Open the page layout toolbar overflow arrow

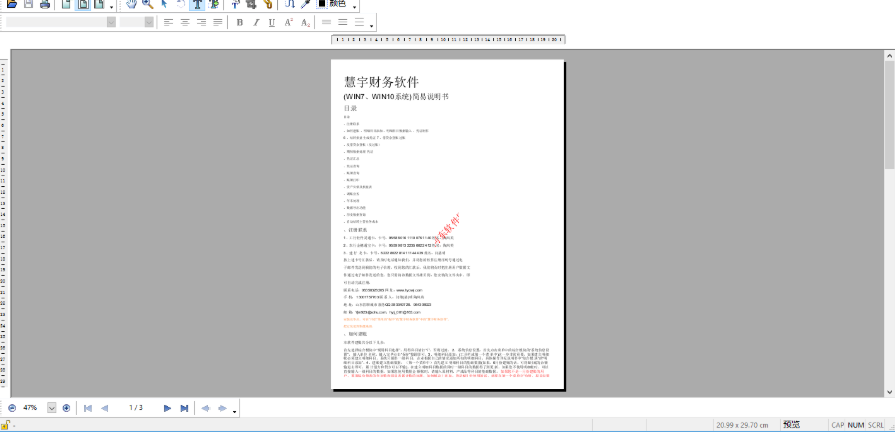111,7
